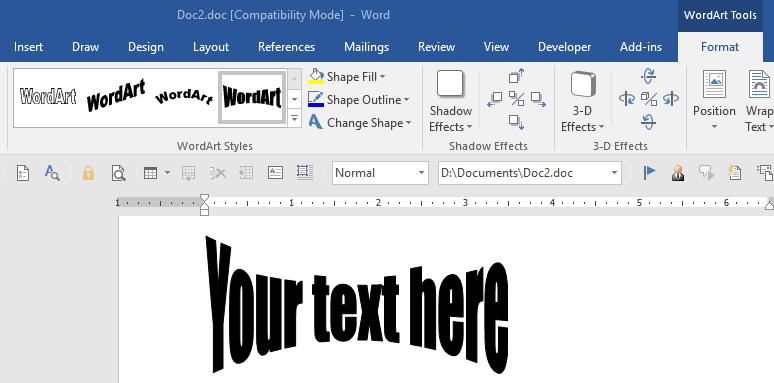Switch to the Insert tab
The width and height of the screenshot is (774, 383).
(28, 47)
